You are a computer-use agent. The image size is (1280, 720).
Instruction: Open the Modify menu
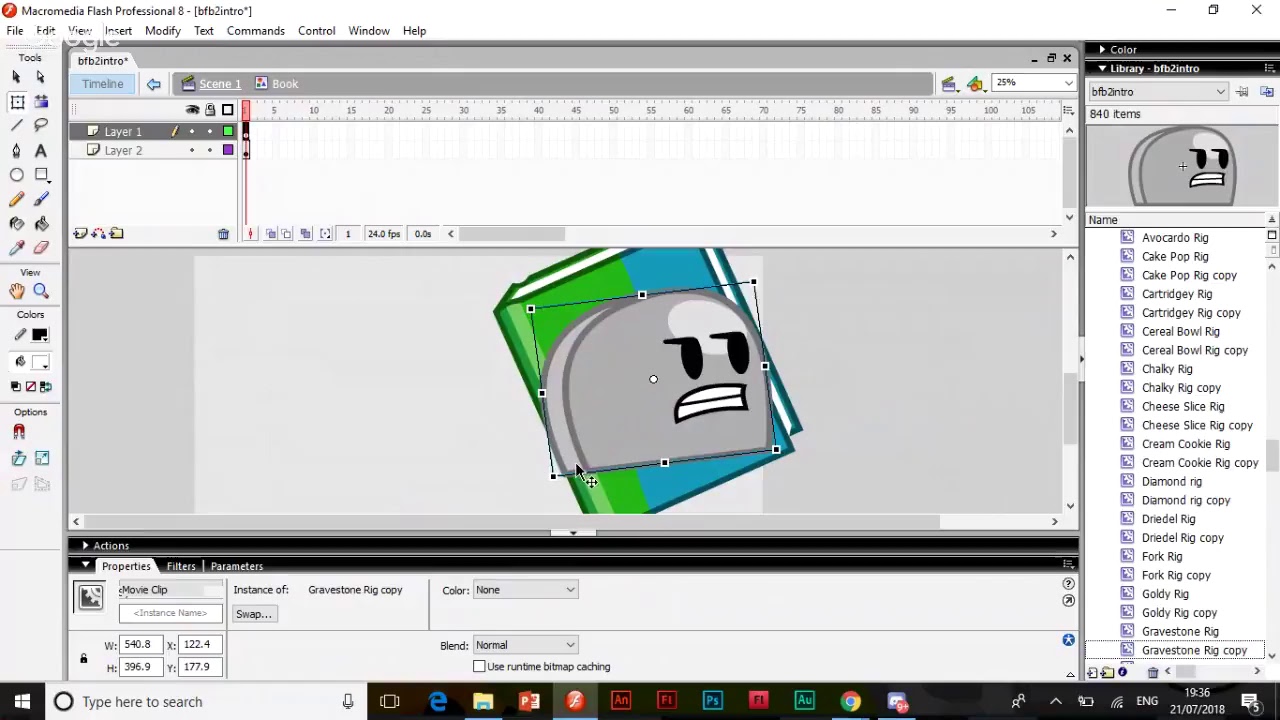pyautogui.click(x=162, y=31)
